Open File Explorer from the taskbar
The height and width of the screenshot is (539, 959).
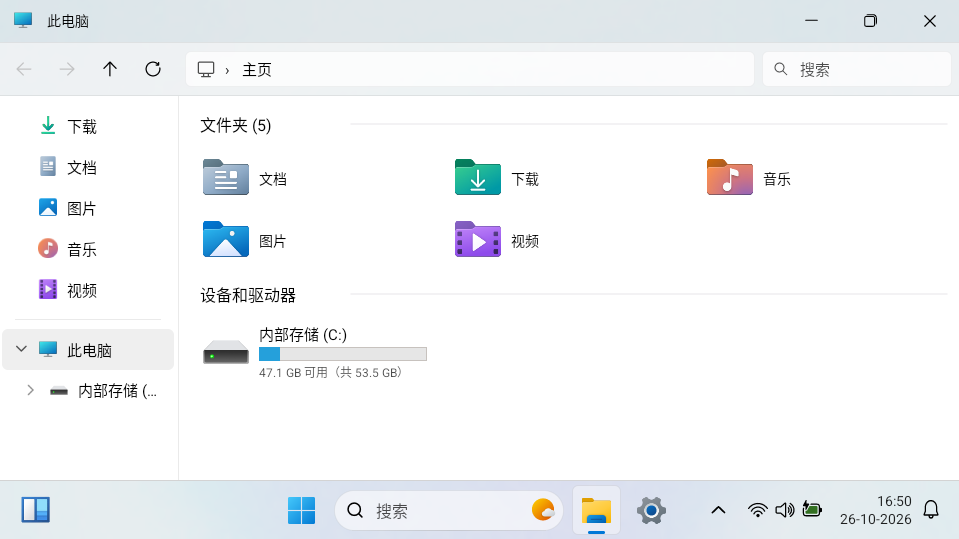[596, 510]
